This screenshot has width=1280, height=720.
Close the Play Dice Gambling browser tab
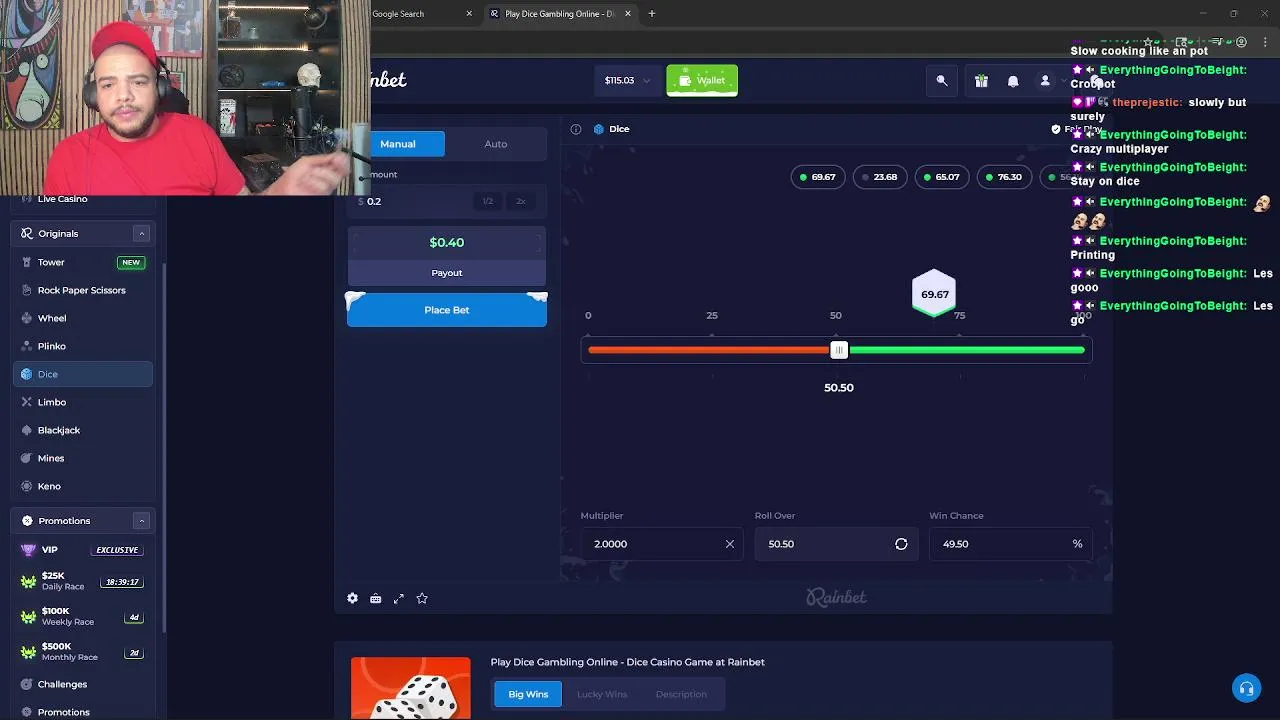(628, 14)
